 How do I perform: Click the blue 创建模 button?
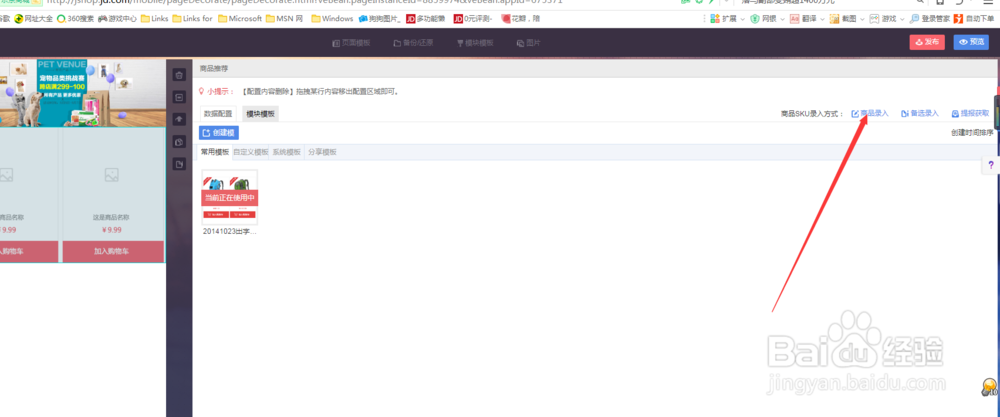point(219,133)
